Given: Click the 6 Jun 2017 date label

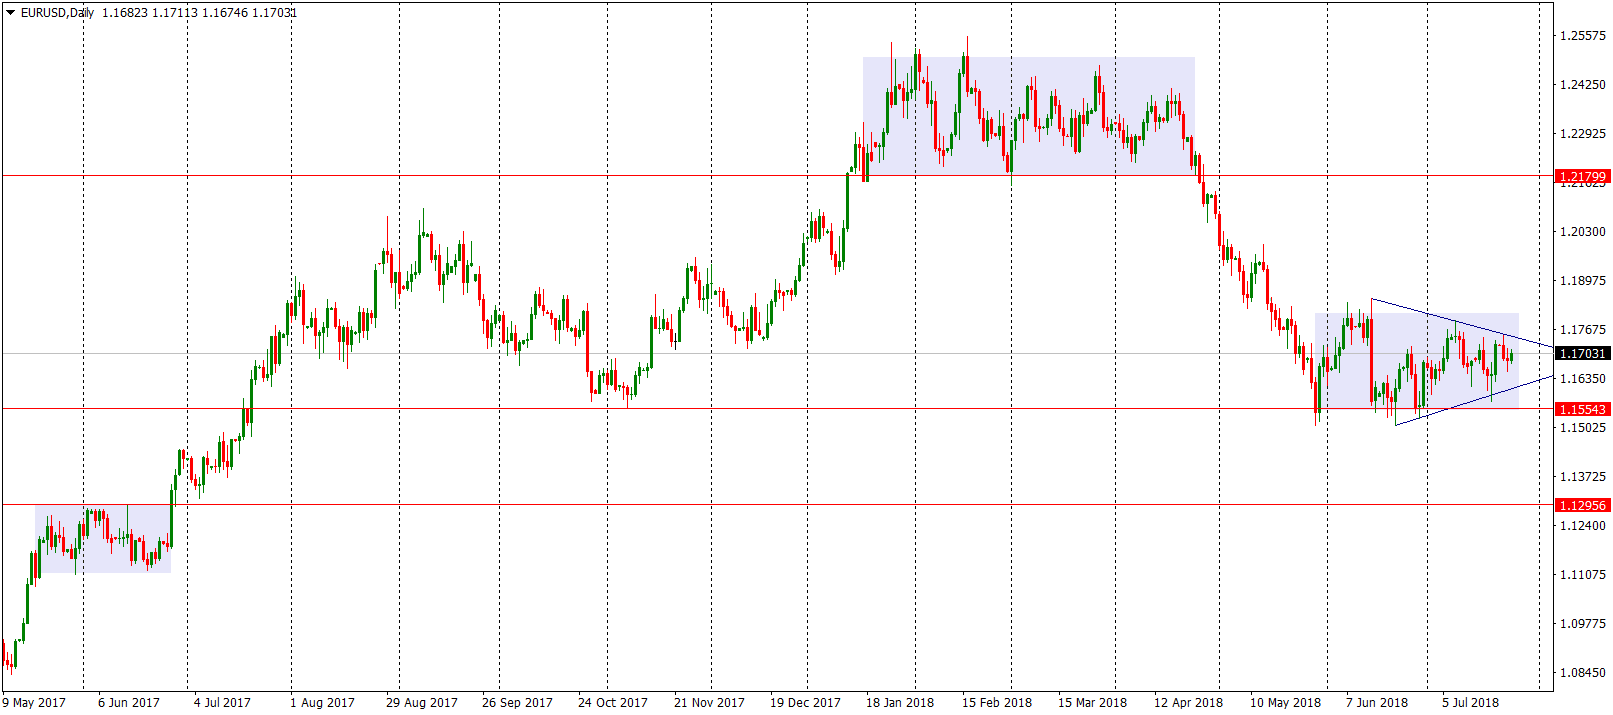Looking at the screenshot, I should [x=129, y=703].
